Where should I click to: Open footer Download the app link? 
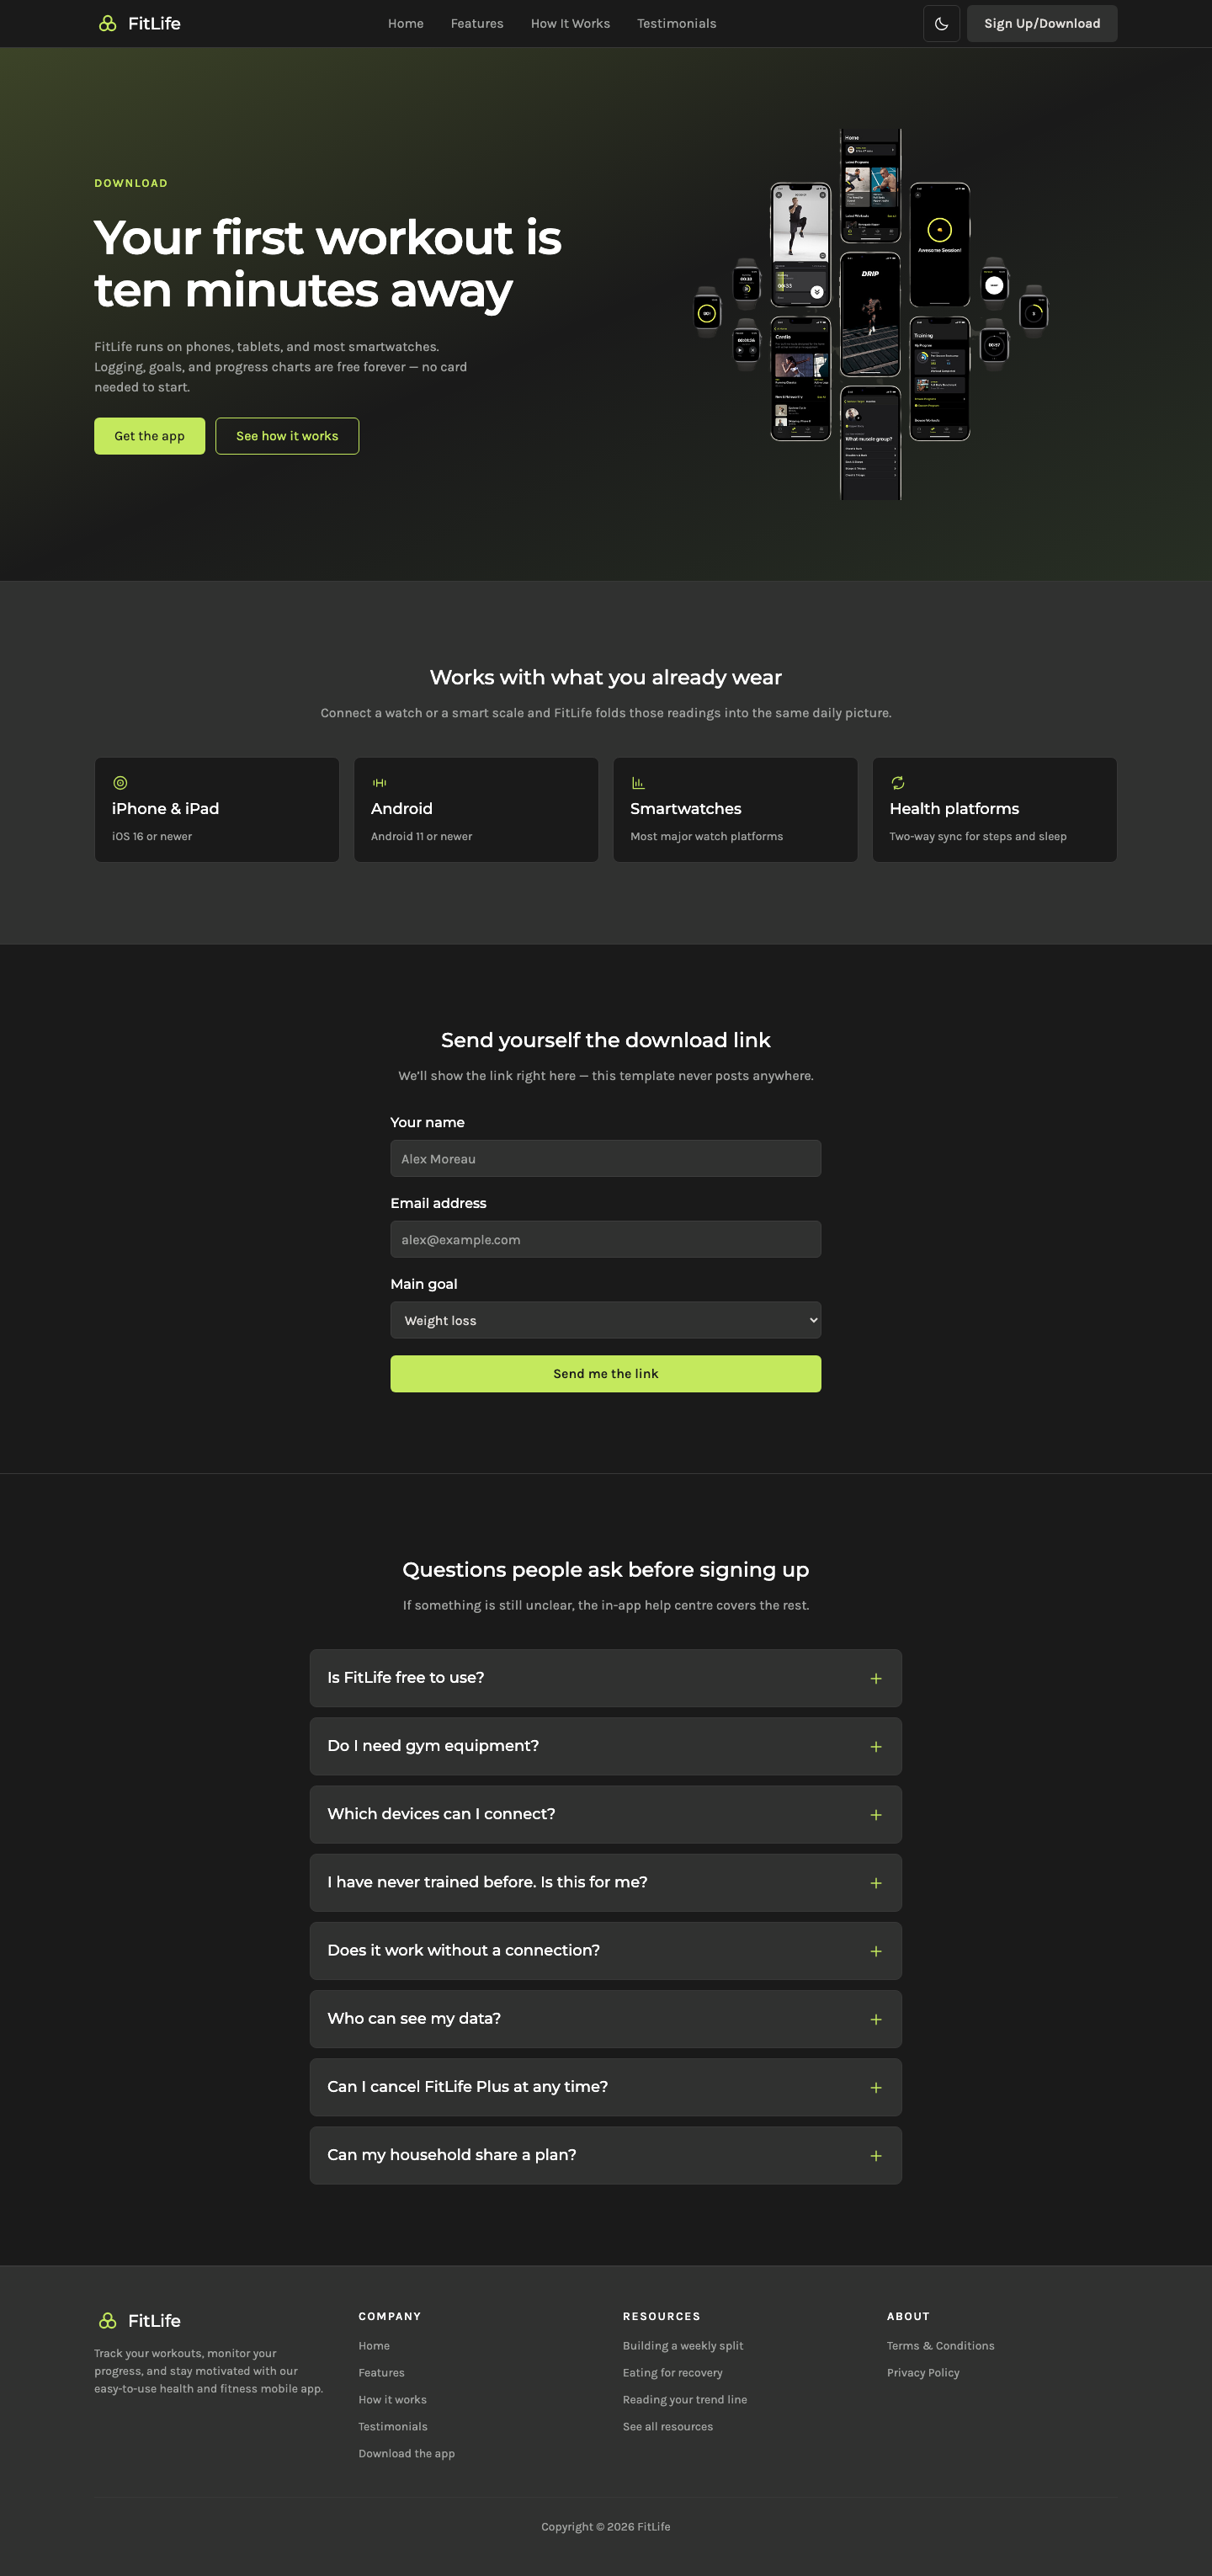pyautogui.click(x=406, y=2454)
